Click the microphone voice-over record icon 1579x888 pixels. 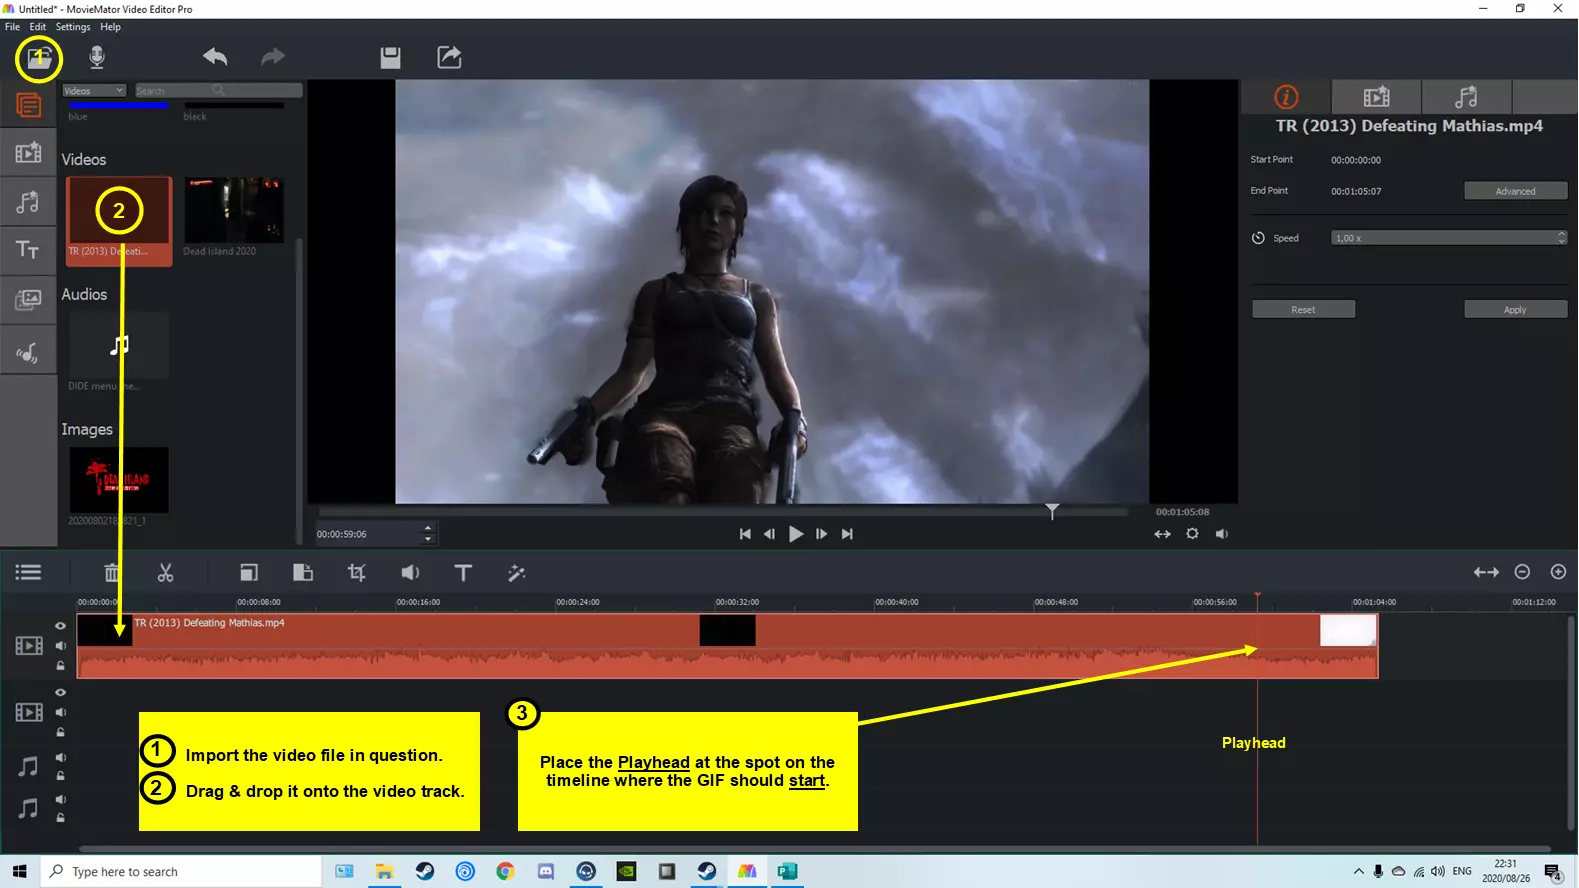97,57
